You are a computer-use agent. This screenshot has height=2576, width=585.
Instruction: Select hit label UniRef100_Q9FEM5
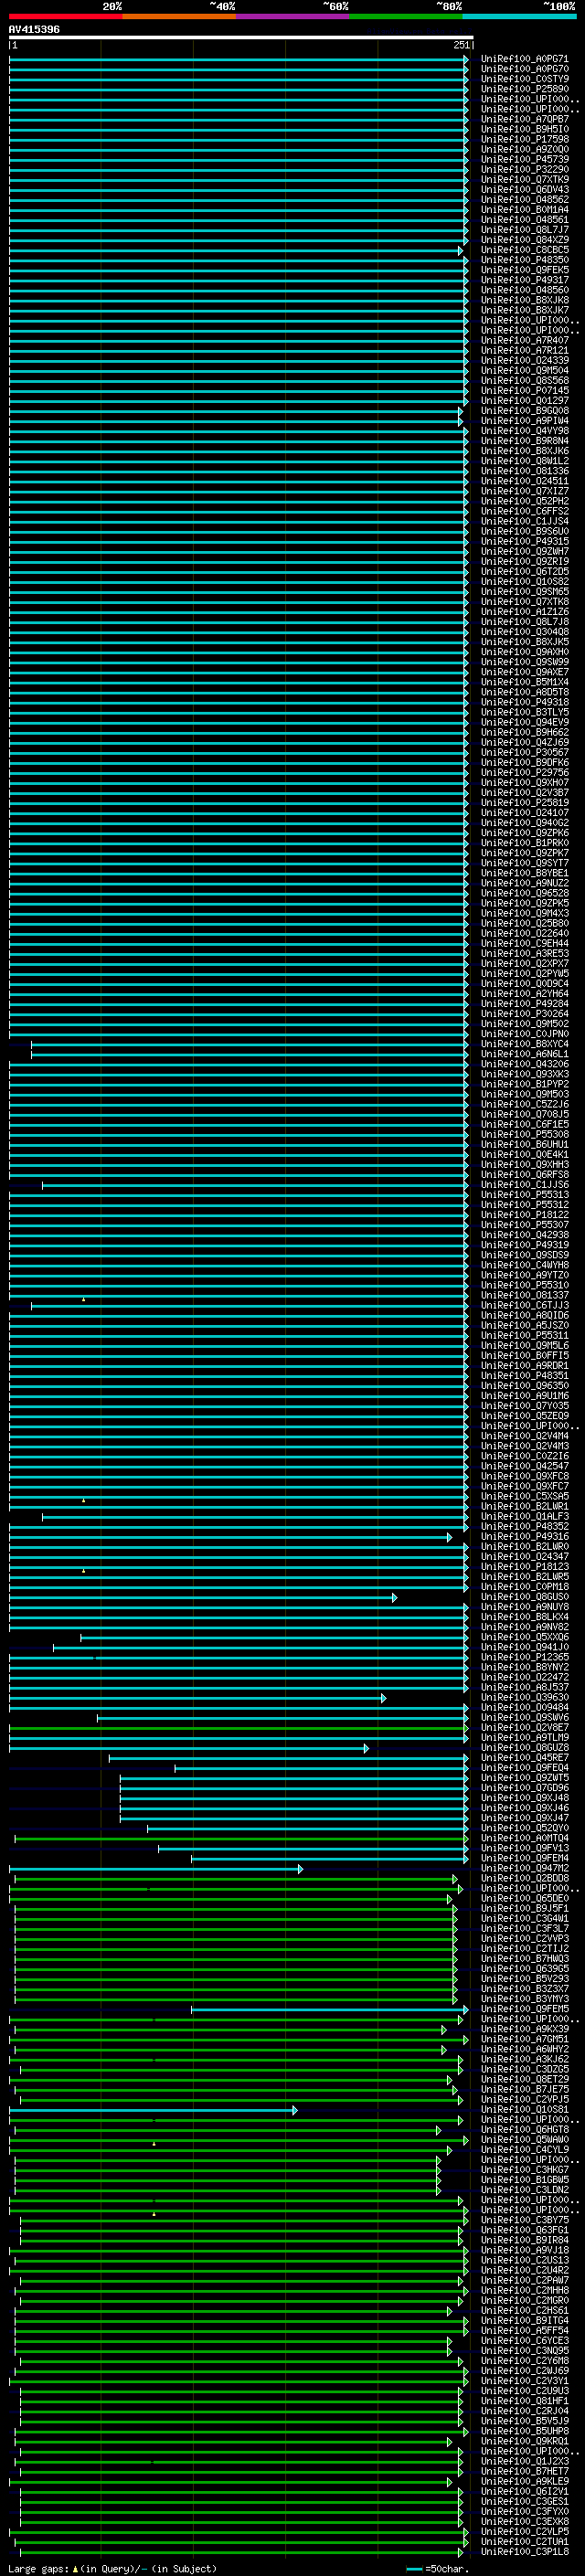(524, 2009)
